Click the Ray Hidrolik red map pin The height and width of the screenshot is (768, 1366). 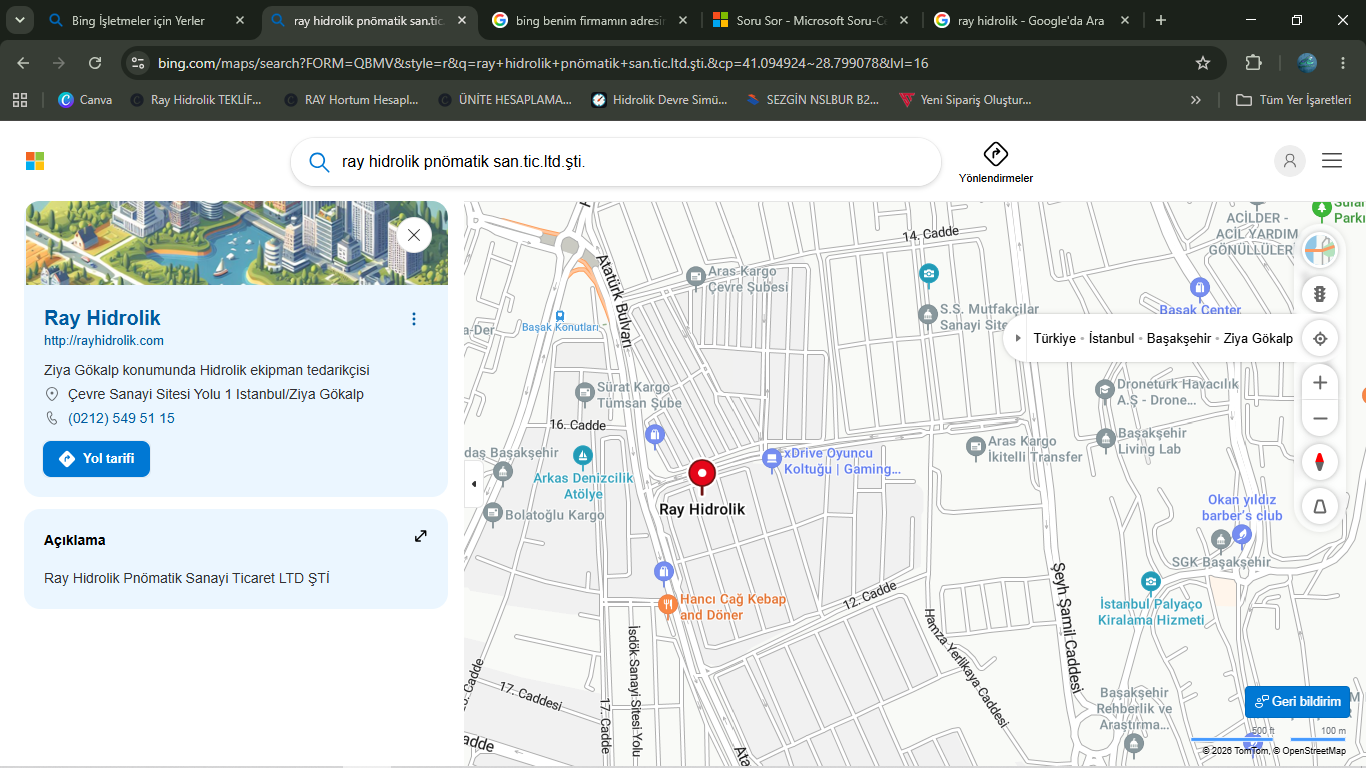click(x=702, y=476)
